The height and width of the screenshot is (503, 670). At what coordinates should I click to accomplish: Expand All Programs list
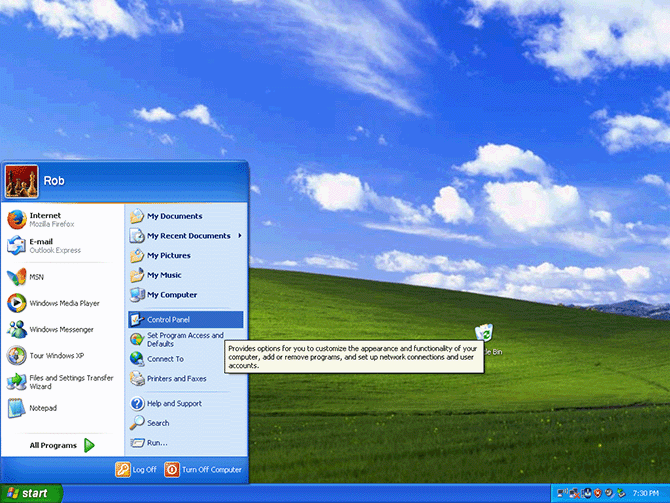(x=62, y=445)
